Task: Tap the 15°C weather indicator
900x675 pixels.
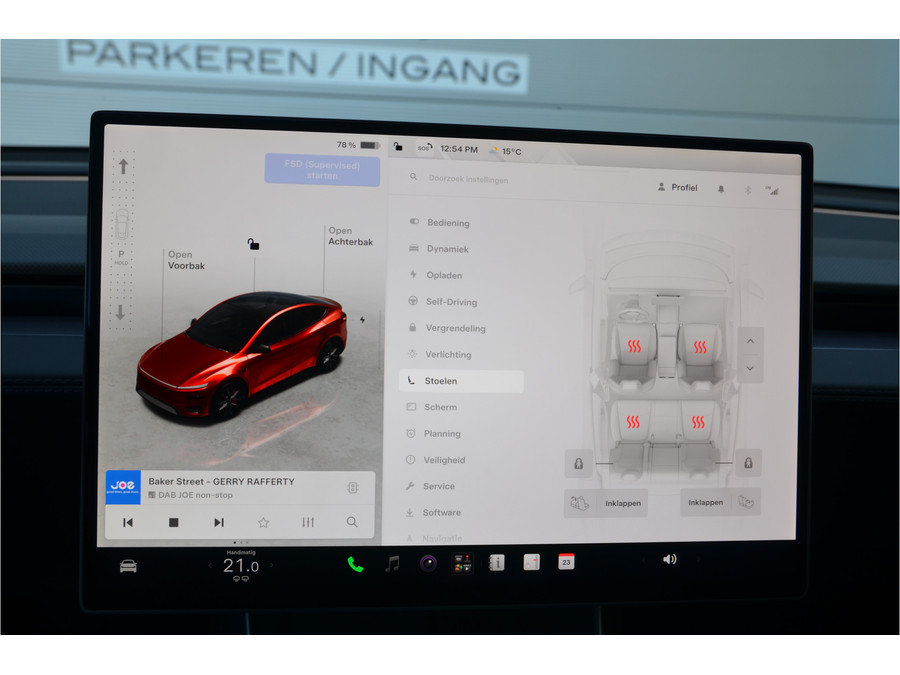Action: tap(505, 151)
